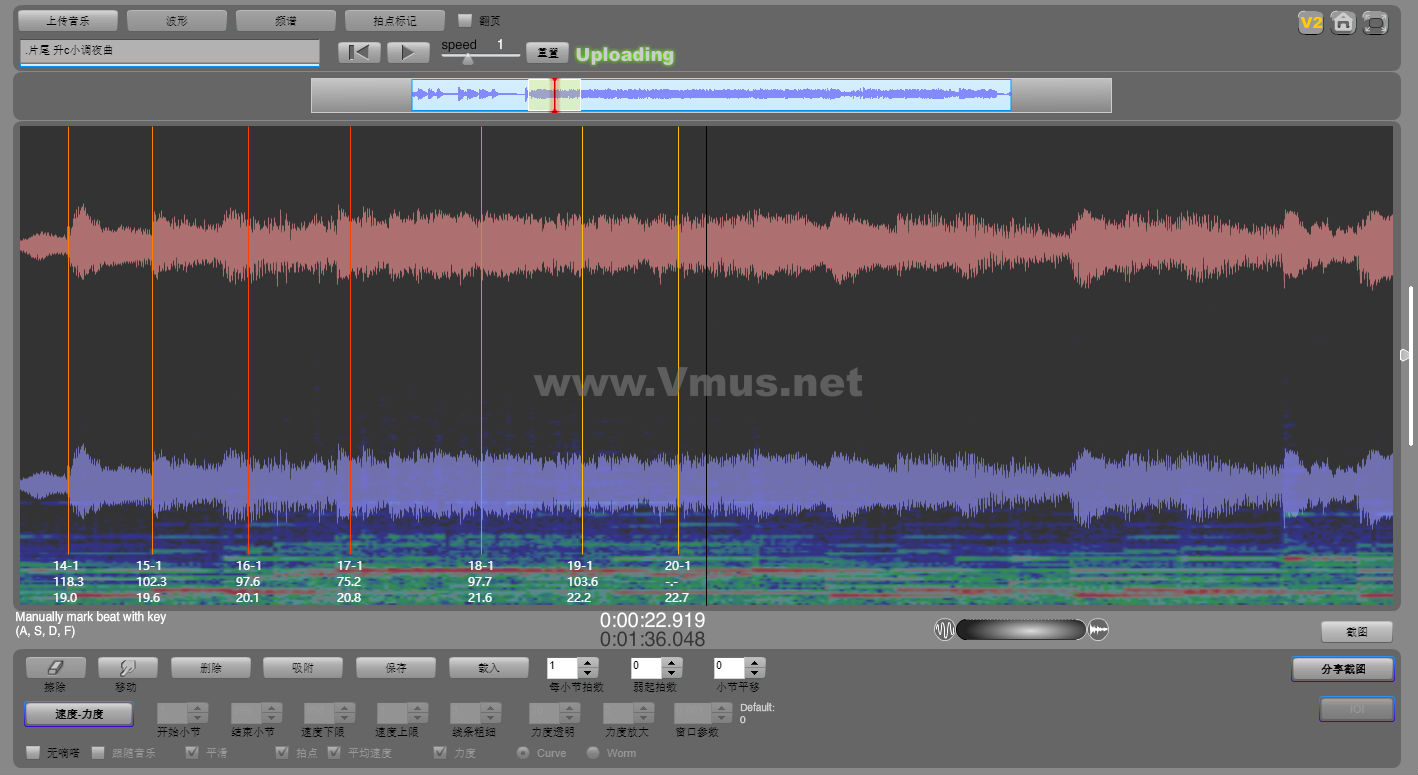The image size is (1418, 775).
Task: Click the 速度-力度 tempo-dynamics button
Action: click(x=79, y=714)
